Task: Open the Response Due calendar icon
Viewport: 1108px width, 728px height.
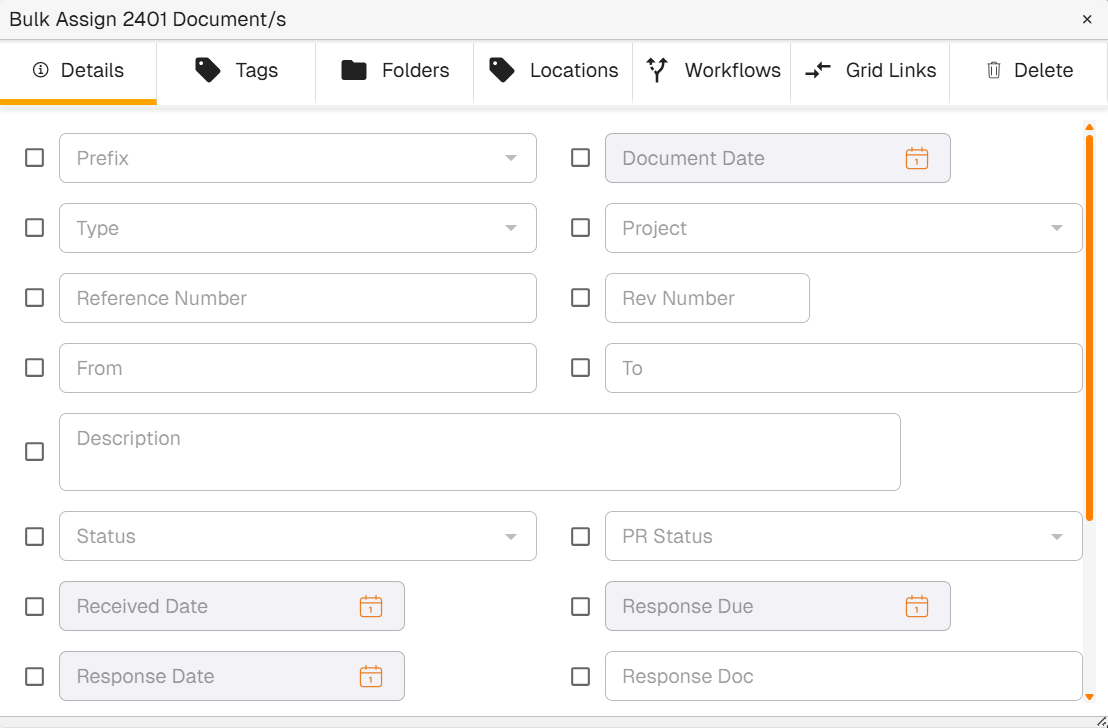Action: 916,606
